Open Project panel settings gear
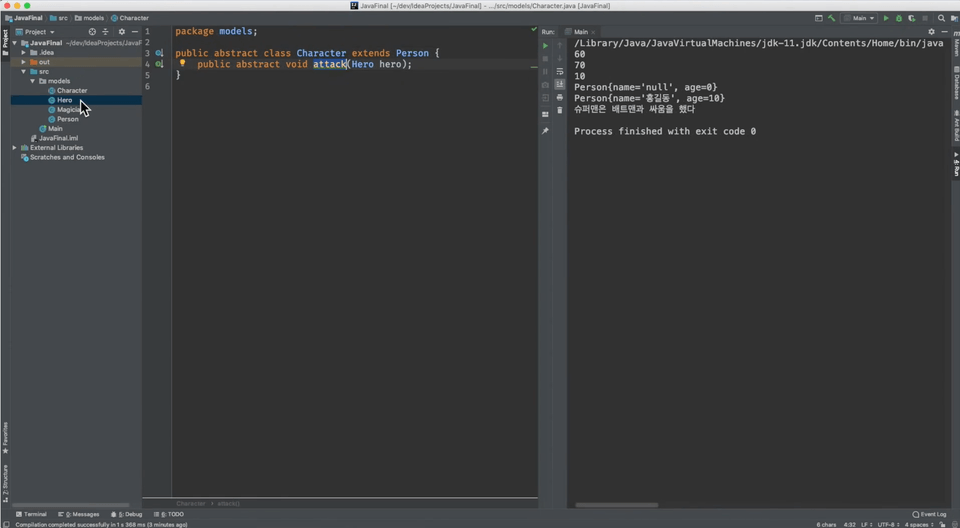The height and width of the screenshot is (528, 960). [x=121, y=32]
